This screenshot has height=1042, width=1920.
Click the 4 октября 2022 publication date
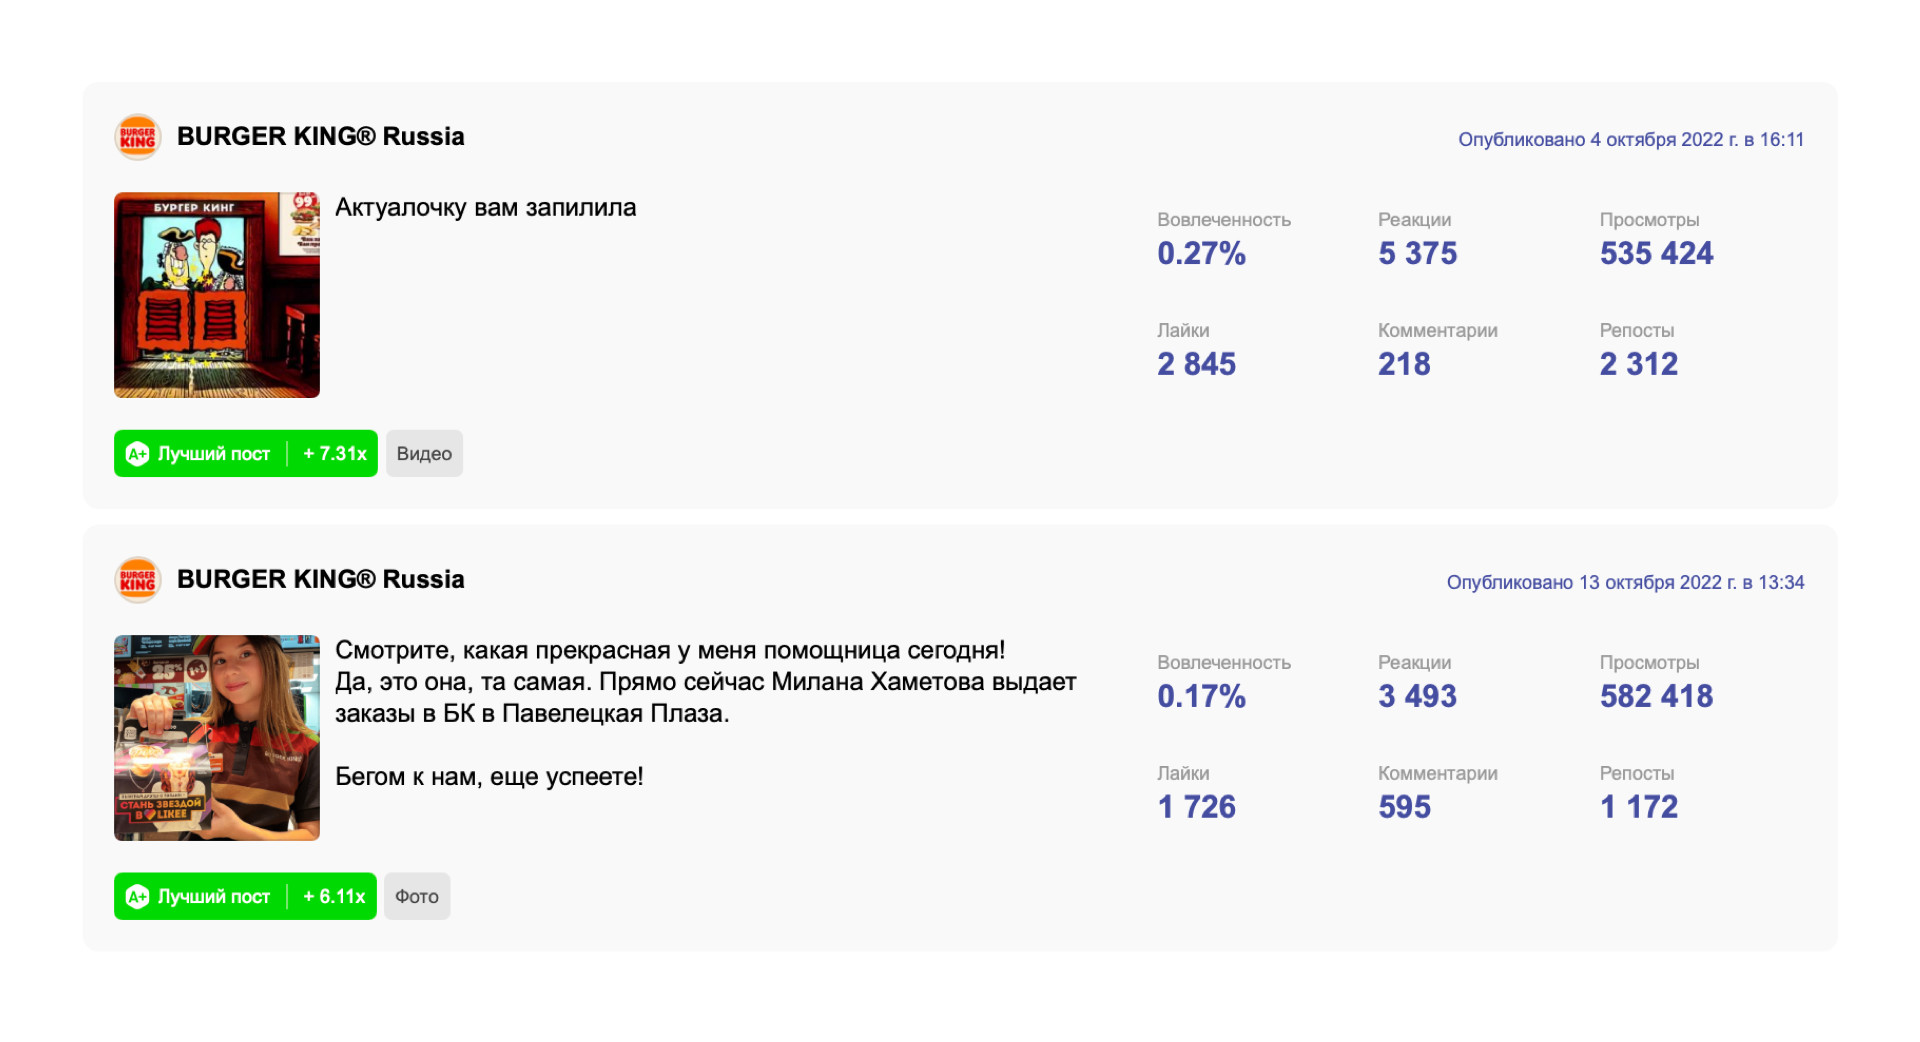tap(1630, 140)
